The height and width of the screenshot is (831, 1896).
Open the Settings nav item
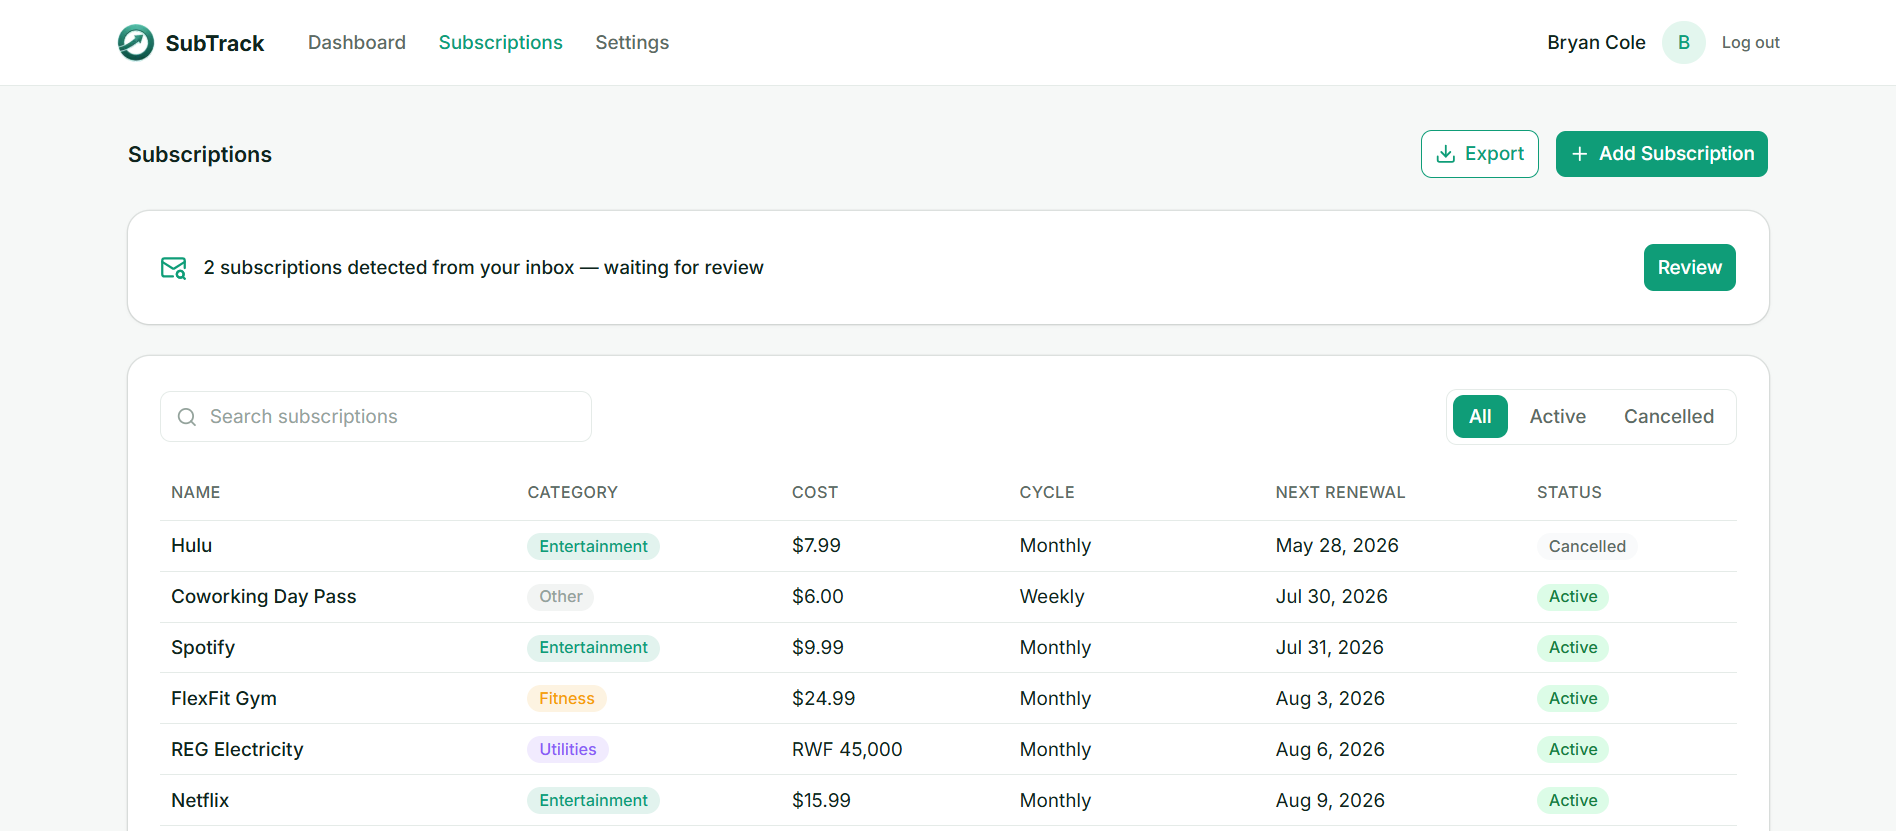pos(632,43)
